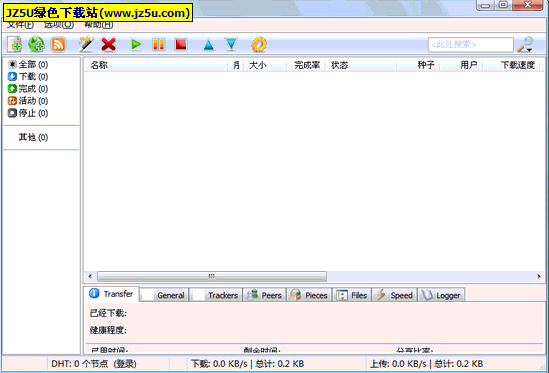Close the application window
The height and width of the screenshot is (373, 549).
pos(527,5)
